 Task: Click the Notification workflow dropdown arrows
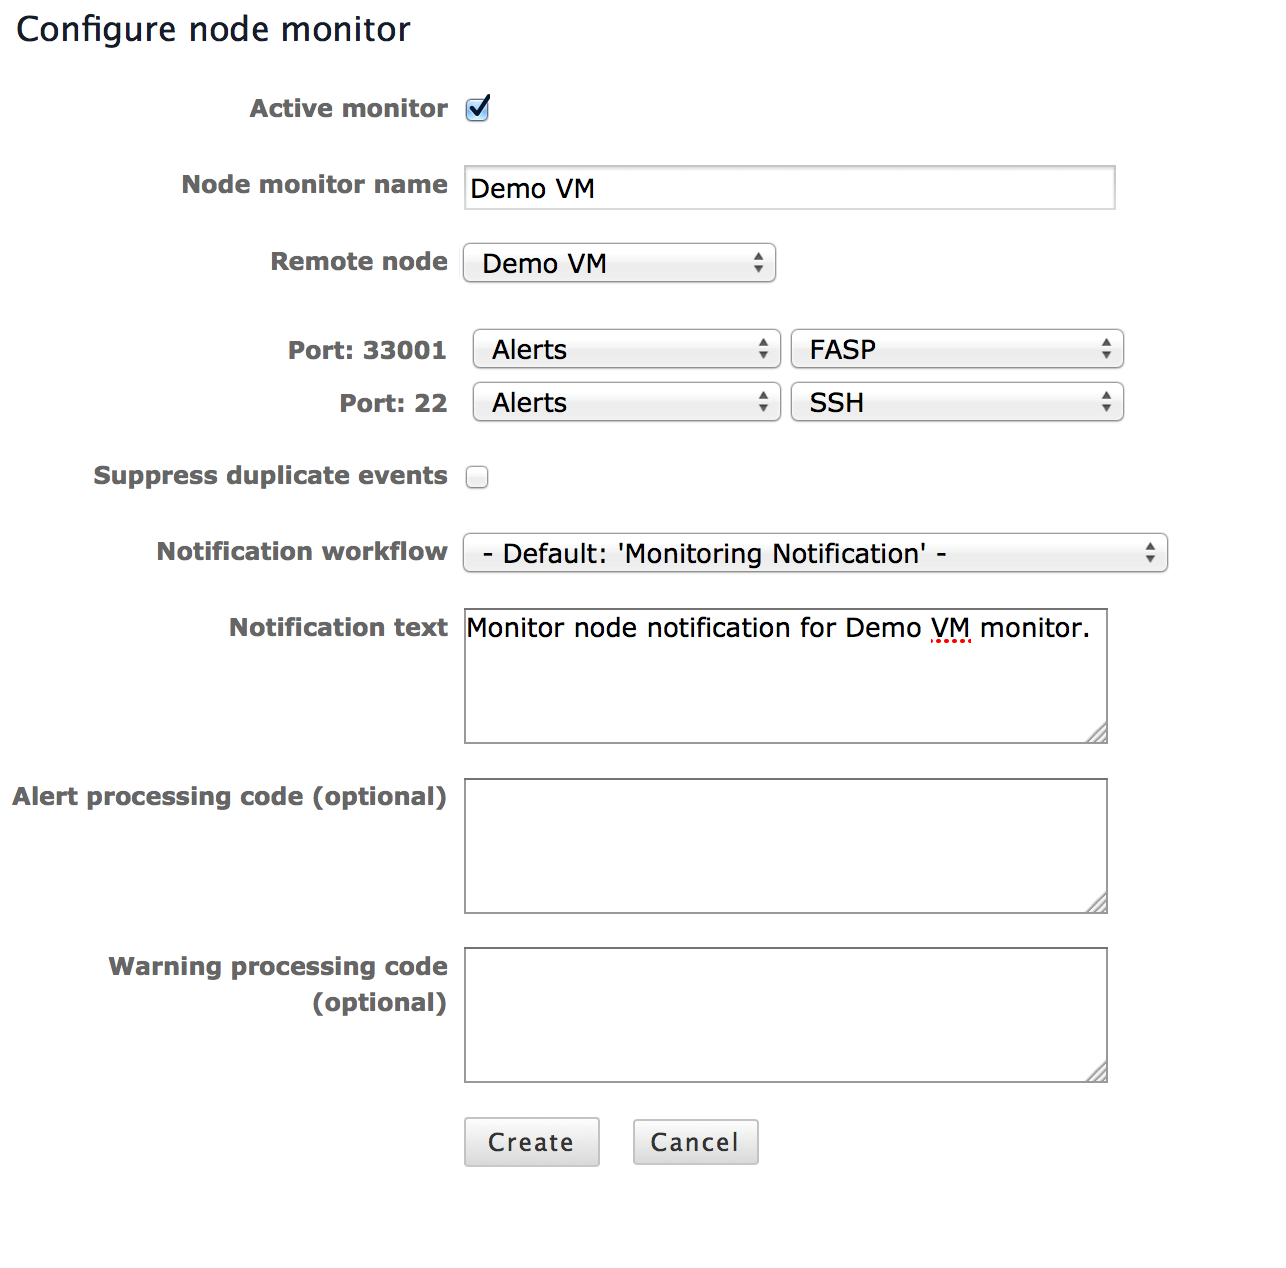coord(1151,553)
